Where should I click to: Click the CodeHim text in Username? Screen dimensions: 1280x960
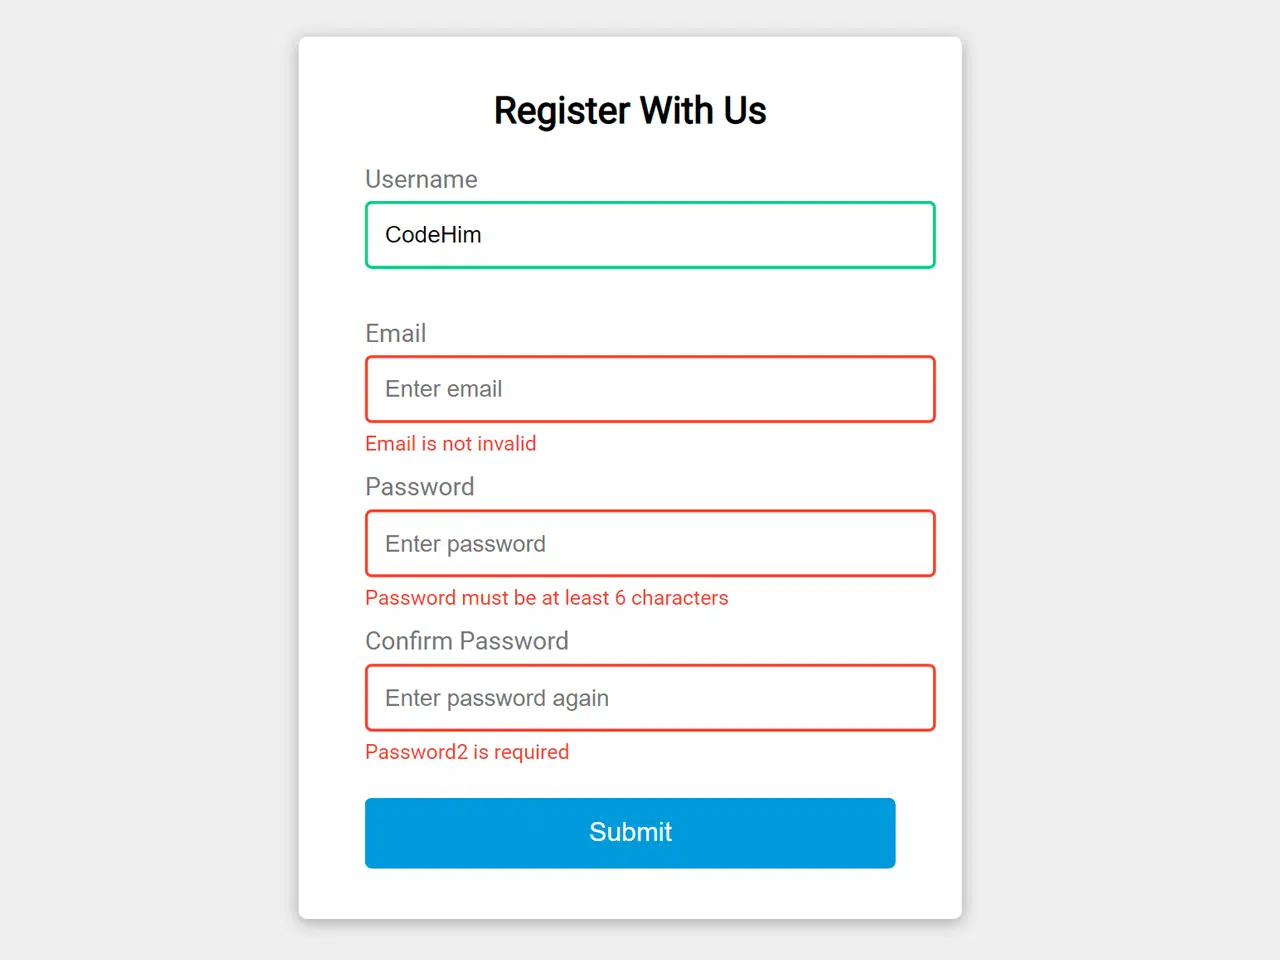tap(432, 235)
